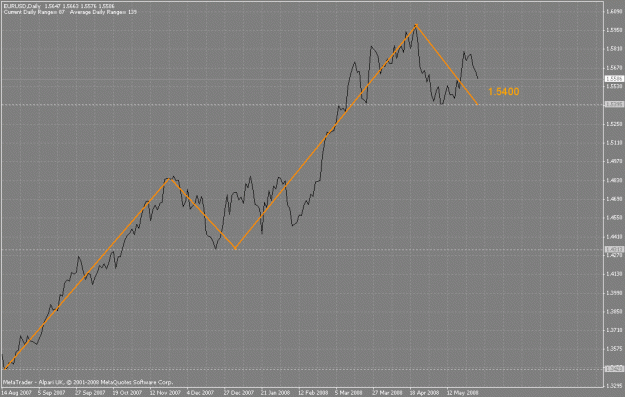Click price axis label 1.5670
The image size is (625, 397).
(x=614, y=68)
